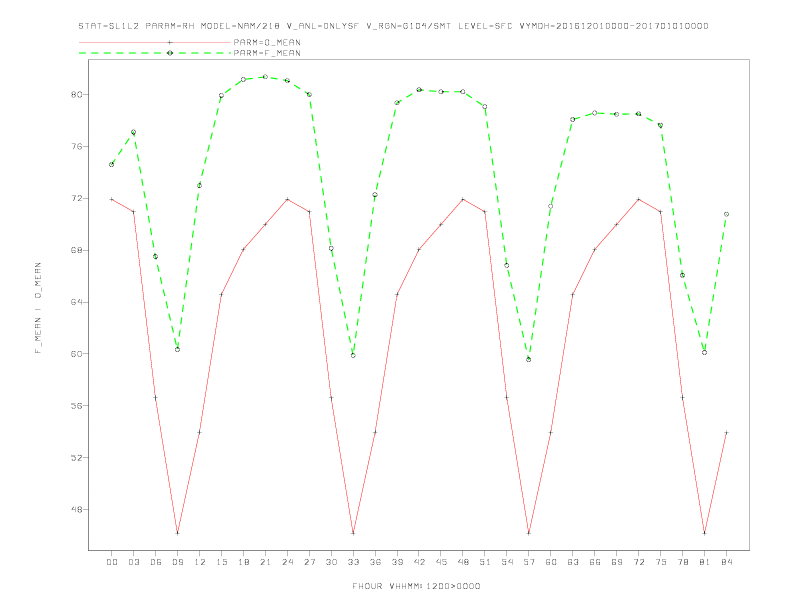Viewport: 792px width, 612px height.
Task: Select red O_MEAN data point at hour 24
Action: tap(287, 199)
